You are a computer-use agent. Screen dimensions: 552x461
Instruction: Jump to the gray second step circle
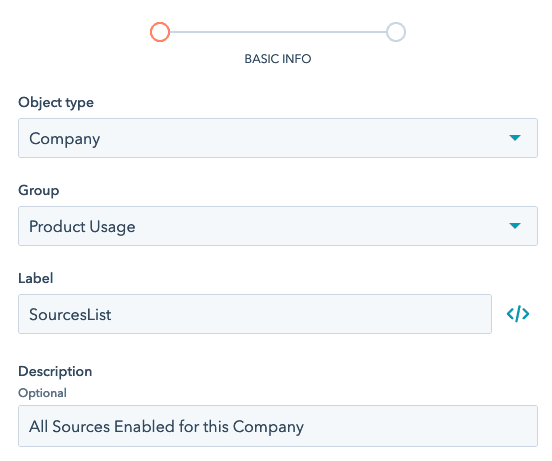pyautogui.click(x=396, y=32)
